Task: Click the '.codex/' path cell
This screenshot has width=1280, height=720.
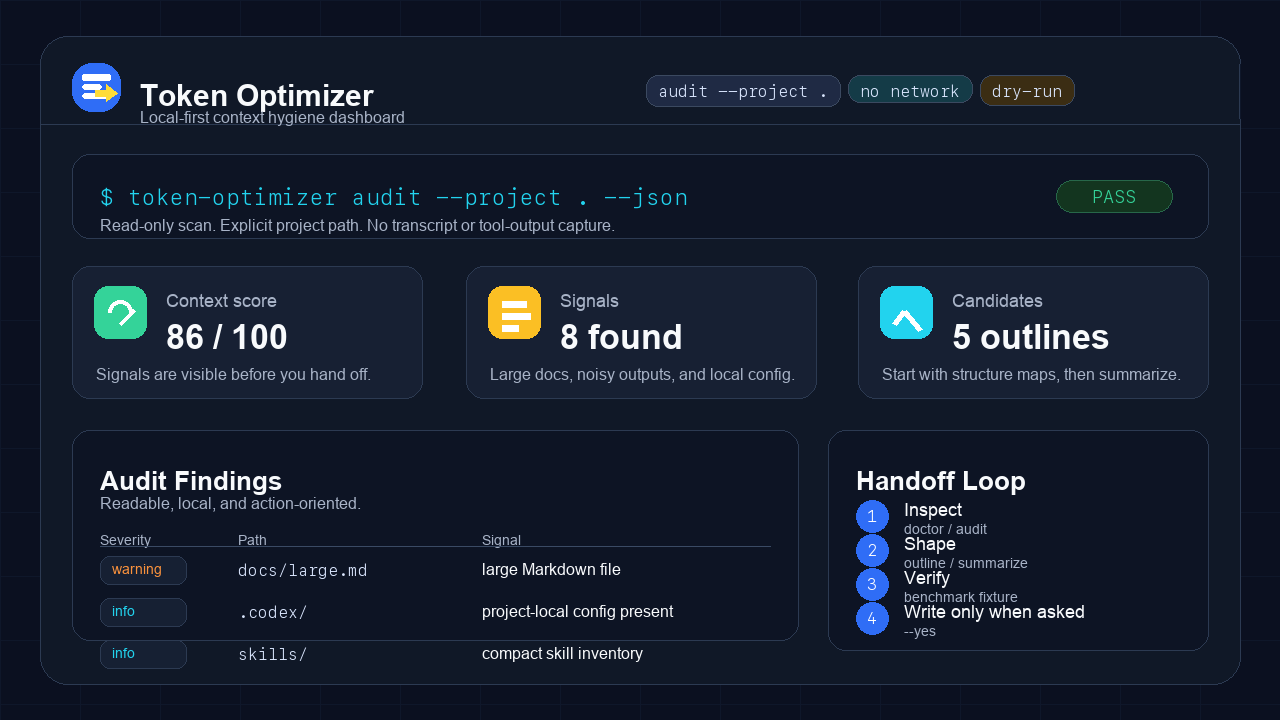Action: point(273,613)
